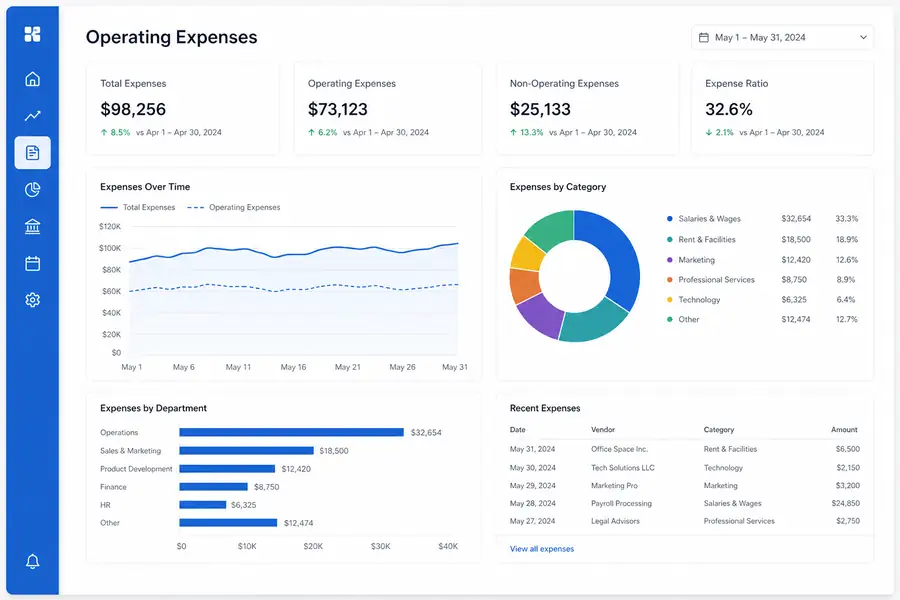
Task: Open the calendar icon in the sidebar
Action: click(33, 264)
